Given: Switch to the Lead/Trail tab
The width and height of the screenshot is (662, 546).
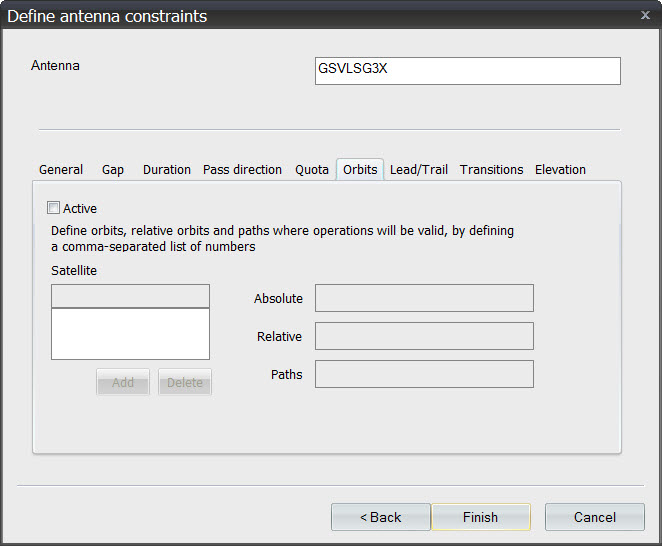Looking at the screenshot, I should click(x=418, y=170).
